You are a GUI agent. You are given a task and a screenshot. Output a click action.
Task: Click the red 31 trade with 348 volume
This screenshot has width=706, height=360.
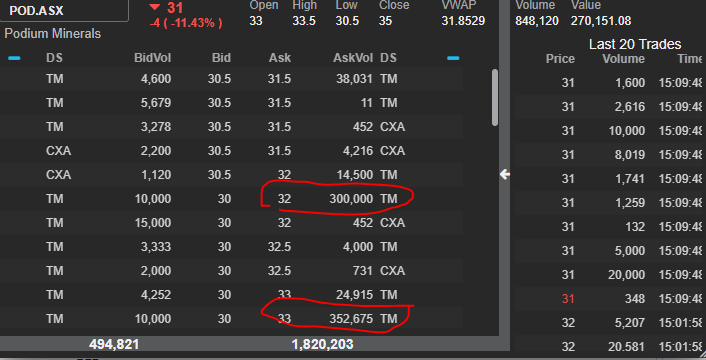tap(610, 299)
